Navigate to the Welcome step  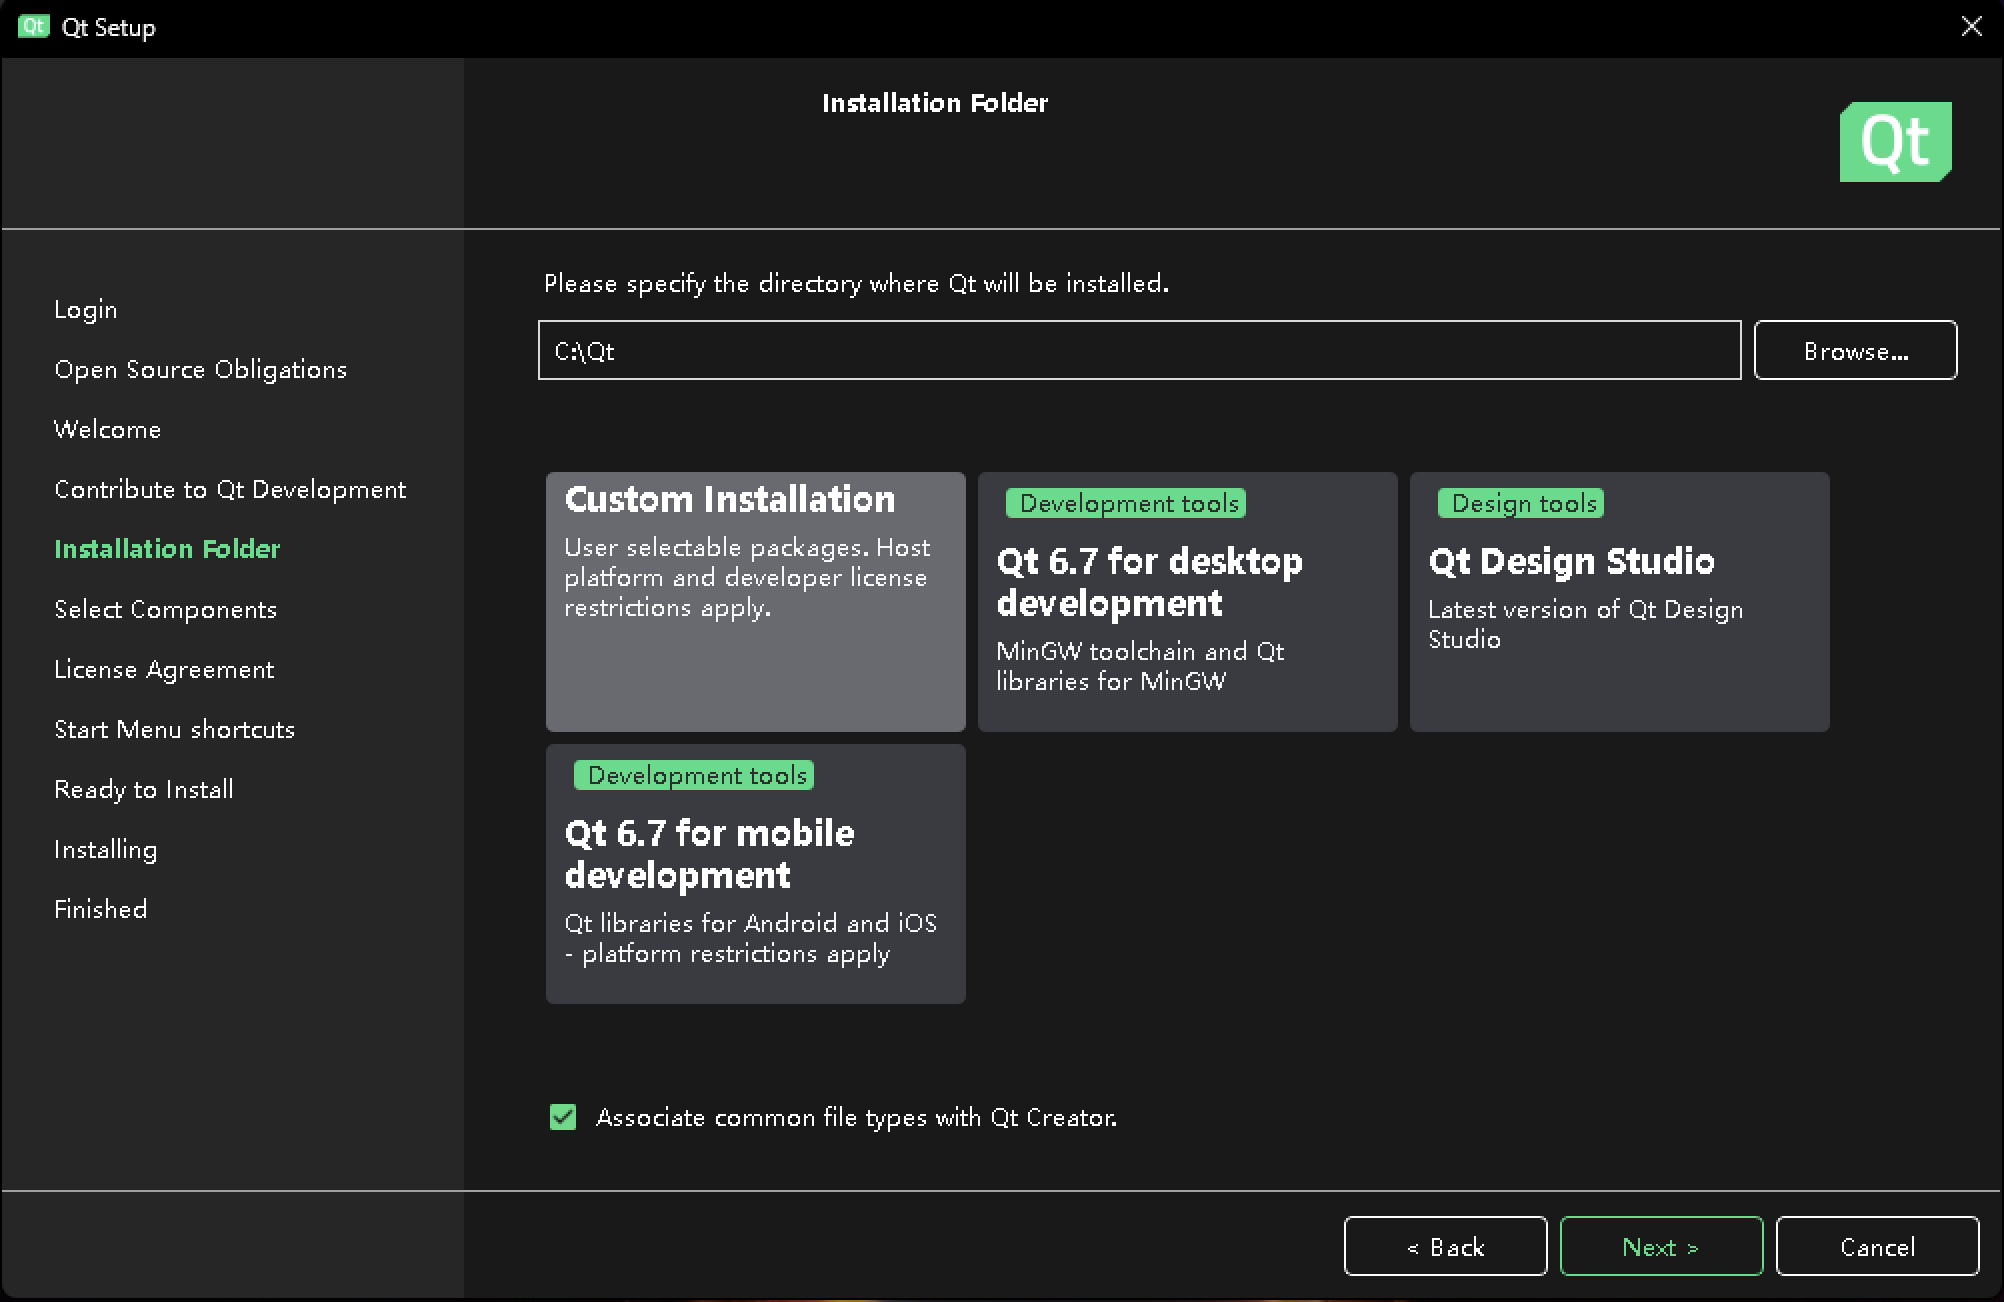click(x=107, y=429)
